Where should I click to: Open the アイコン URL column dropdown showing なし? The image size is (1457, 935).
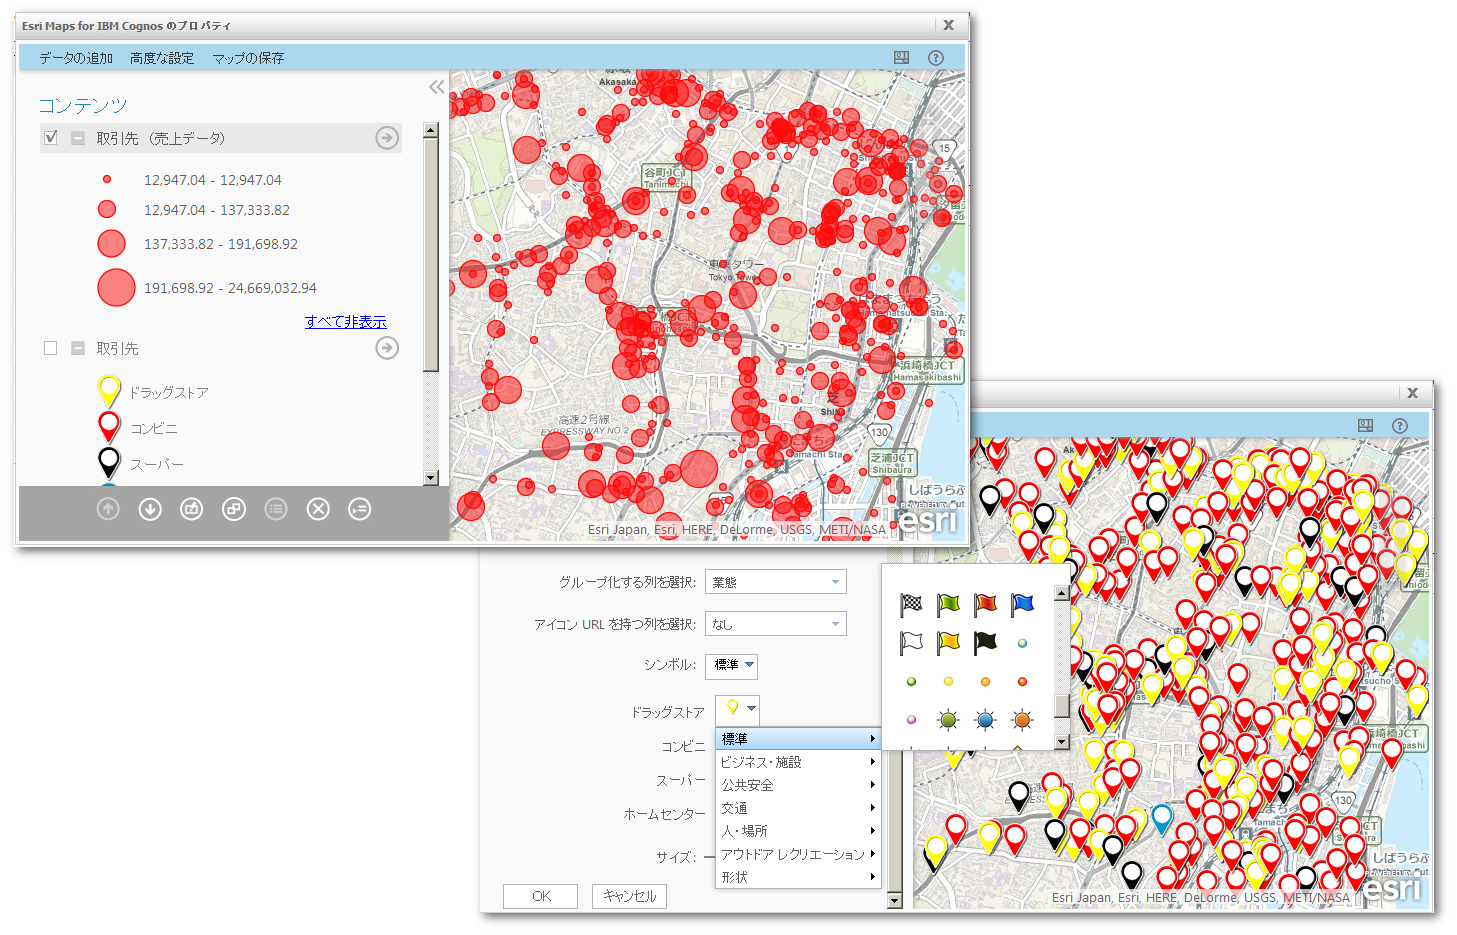pos(776,624)
